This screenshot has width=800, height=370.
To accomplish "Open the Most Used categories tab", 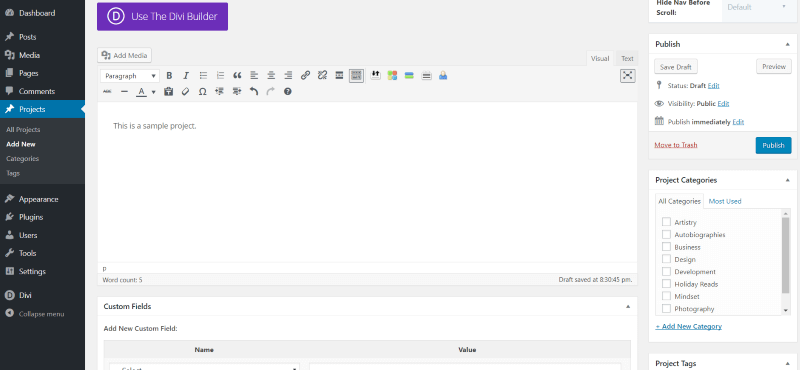I will click(724, 201).
